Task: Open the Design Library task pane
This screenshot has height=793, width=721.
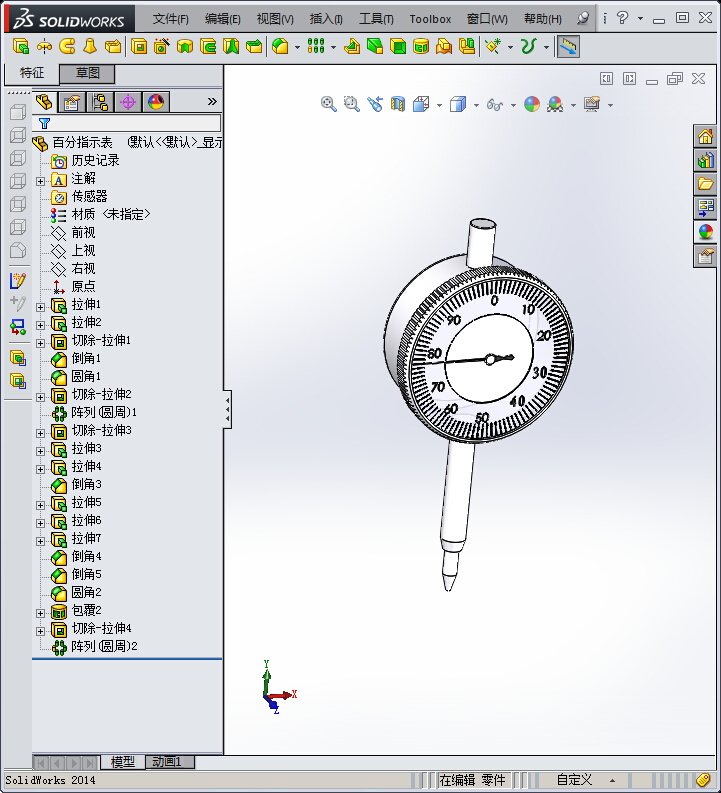Action: click(705, 160)
